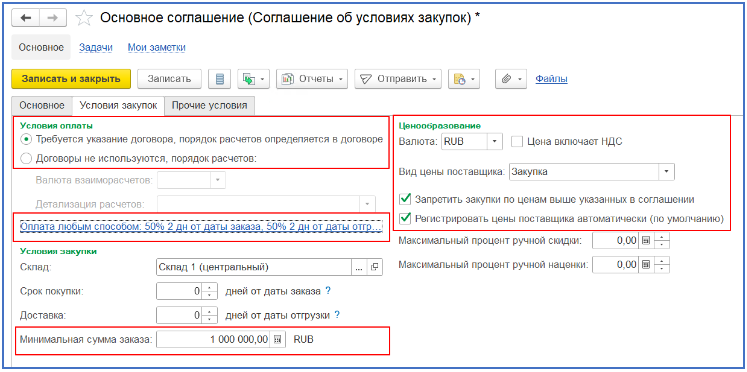
Task: Open the list icon button beside Записать
Action: tap(220, 79)
